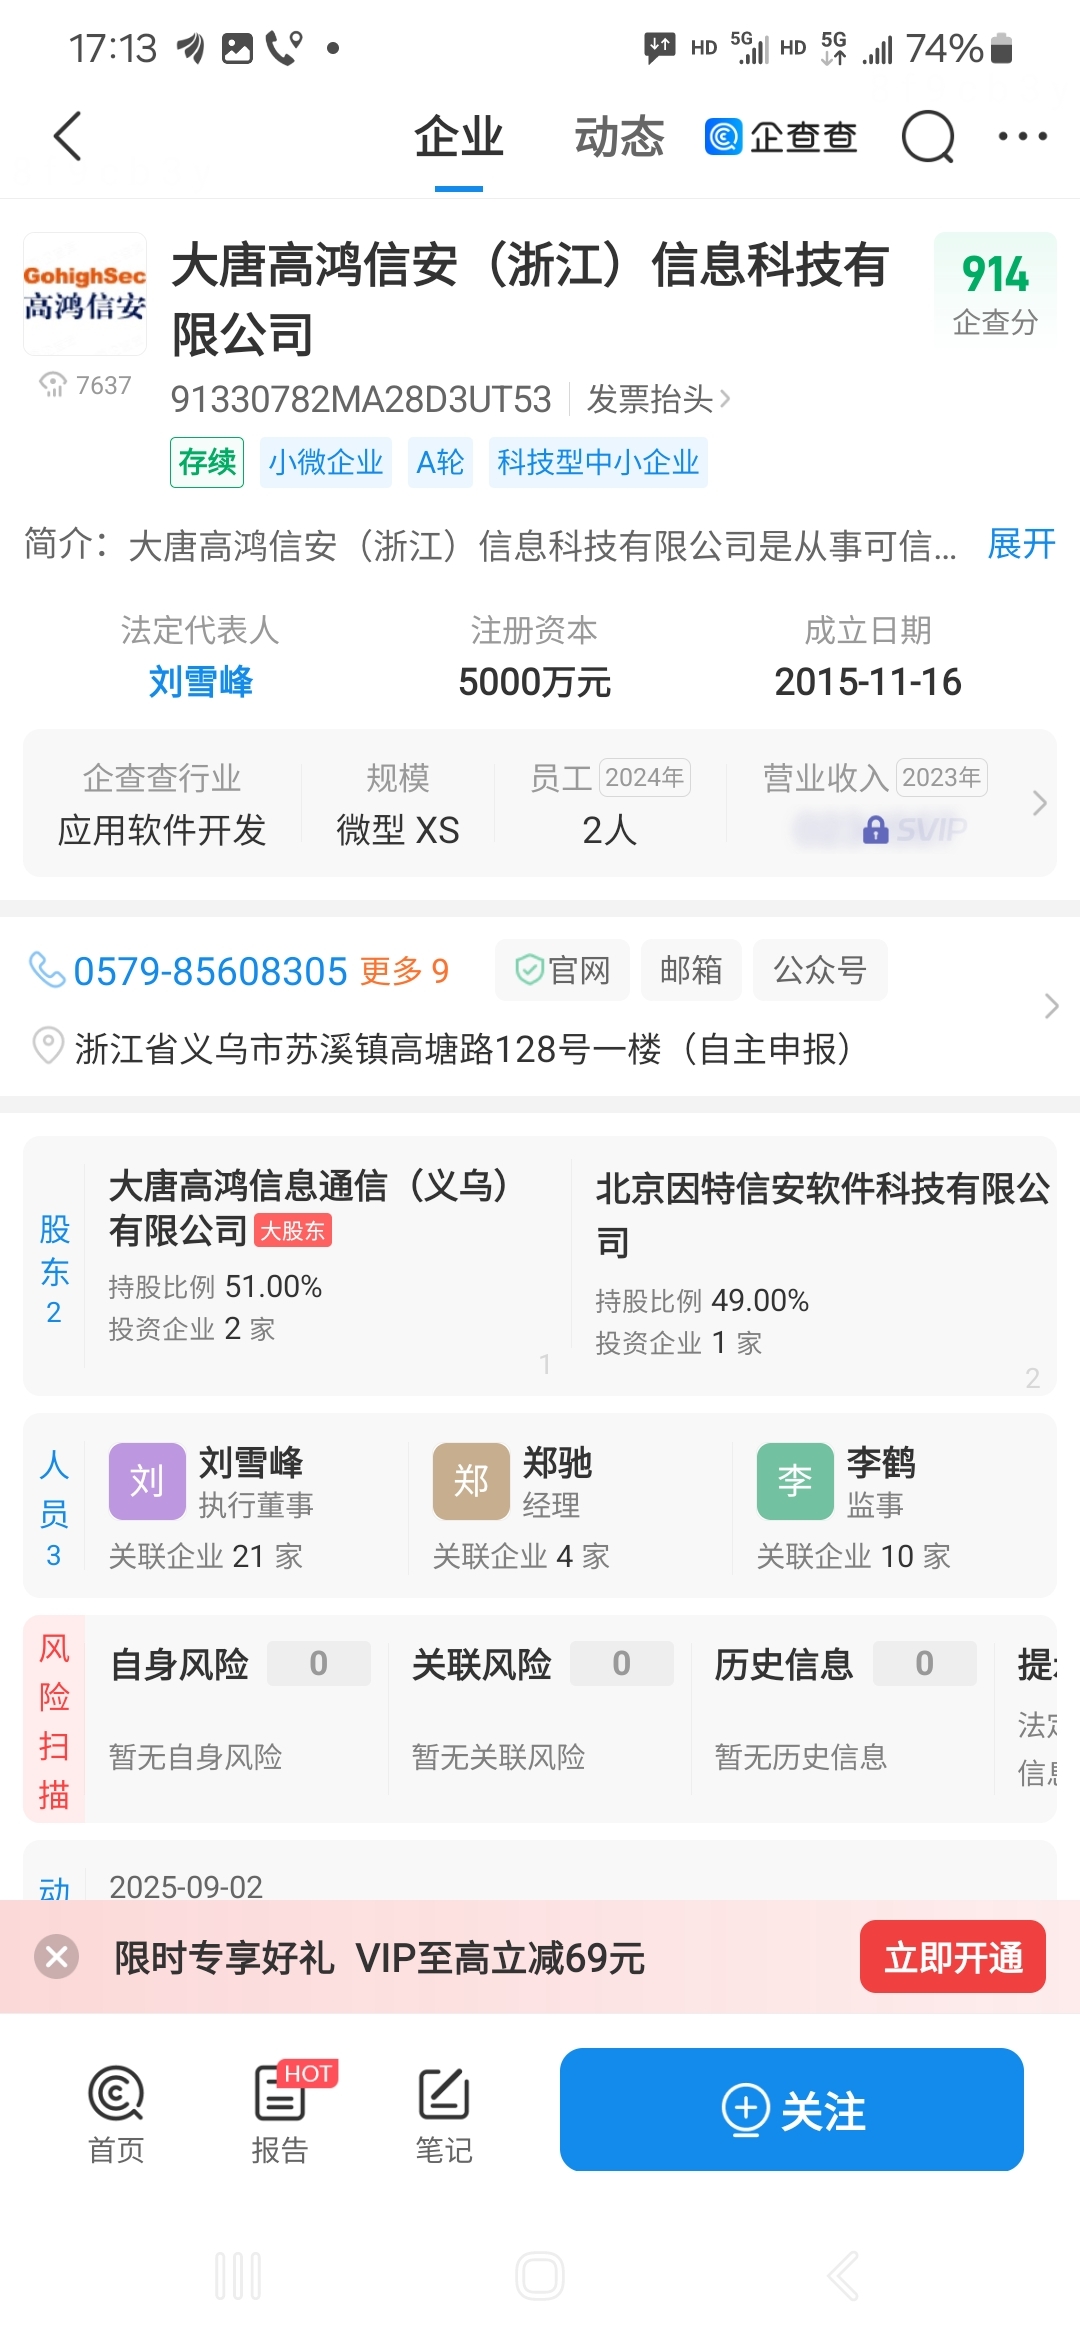Tap the 914 企查分 score badge

[995, 292]
